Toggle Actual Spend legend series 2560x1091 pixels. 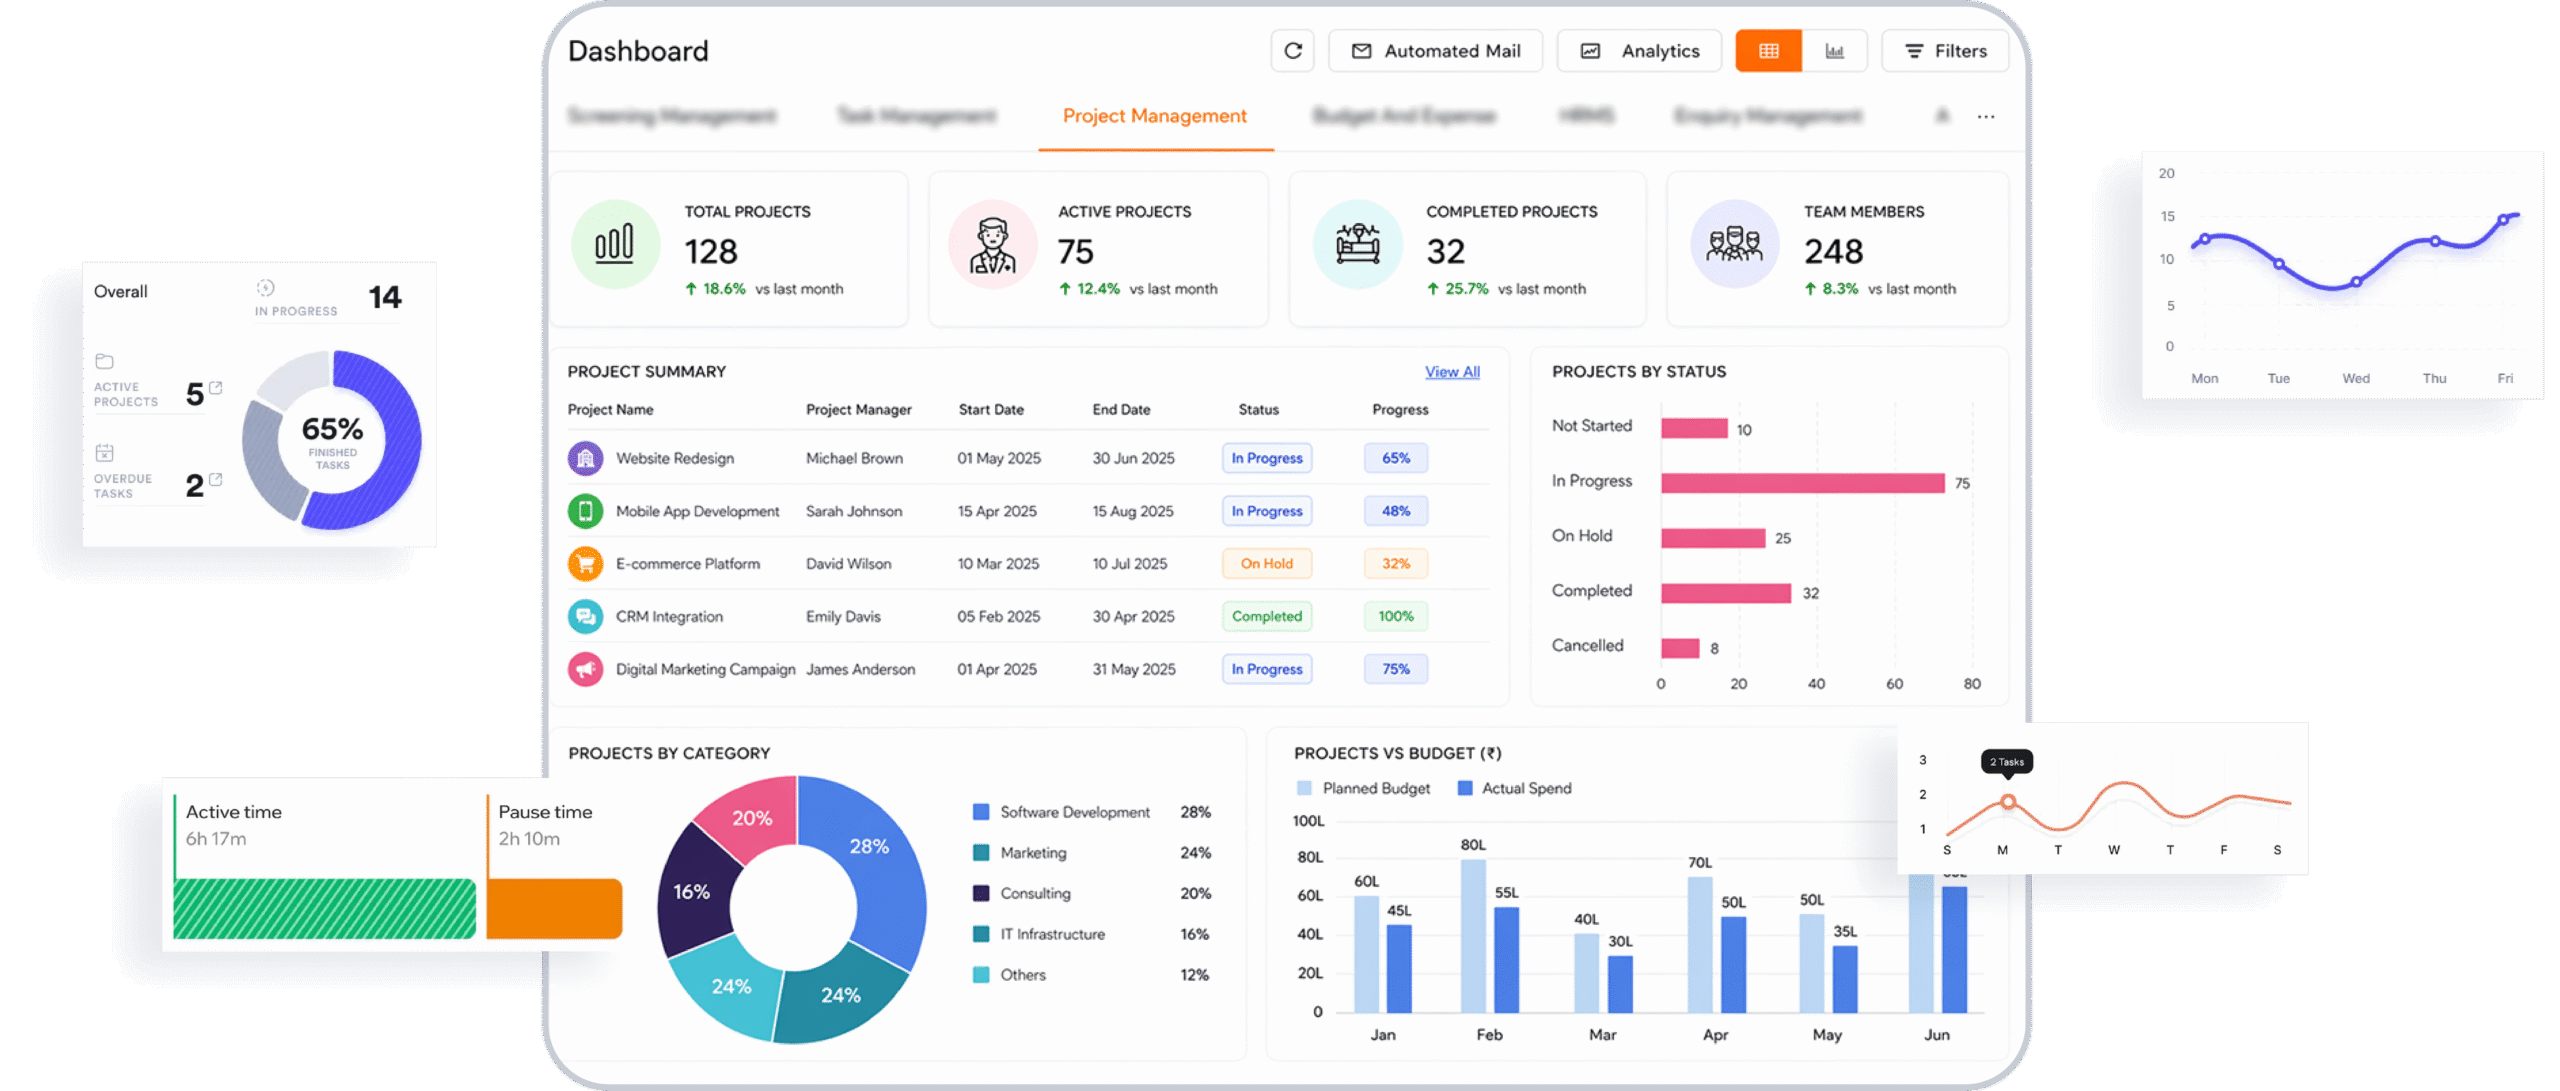(1515, 788)
